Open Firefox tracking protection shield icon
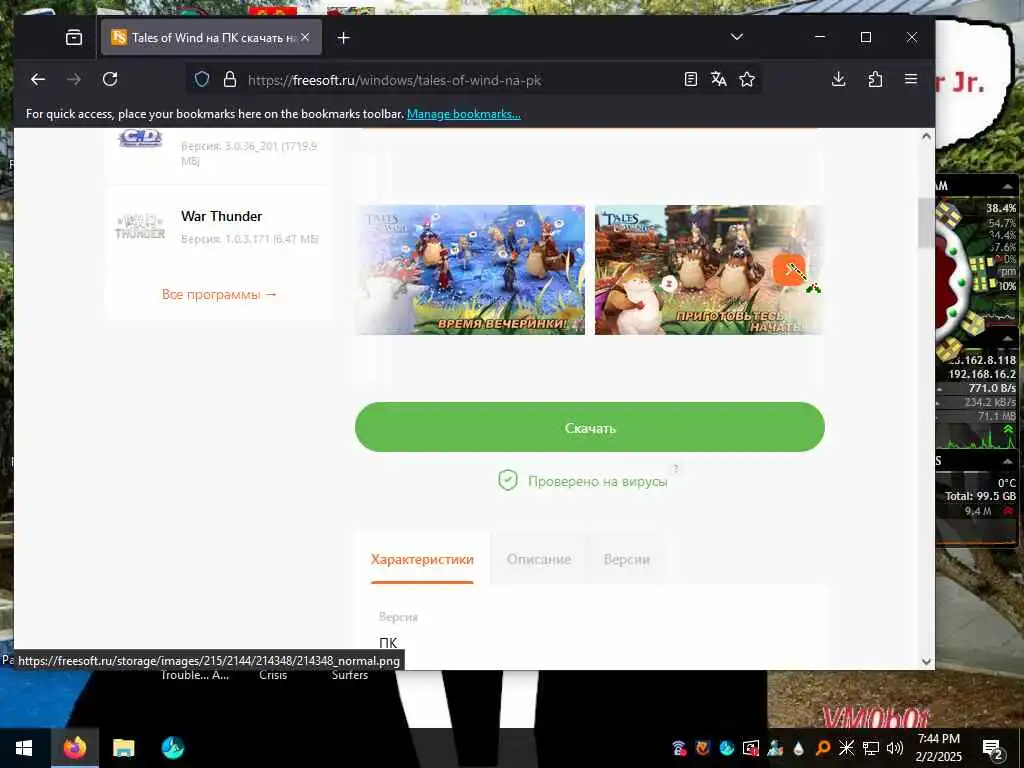Viewport: 1024px width, 768px height. pos(202,80)
